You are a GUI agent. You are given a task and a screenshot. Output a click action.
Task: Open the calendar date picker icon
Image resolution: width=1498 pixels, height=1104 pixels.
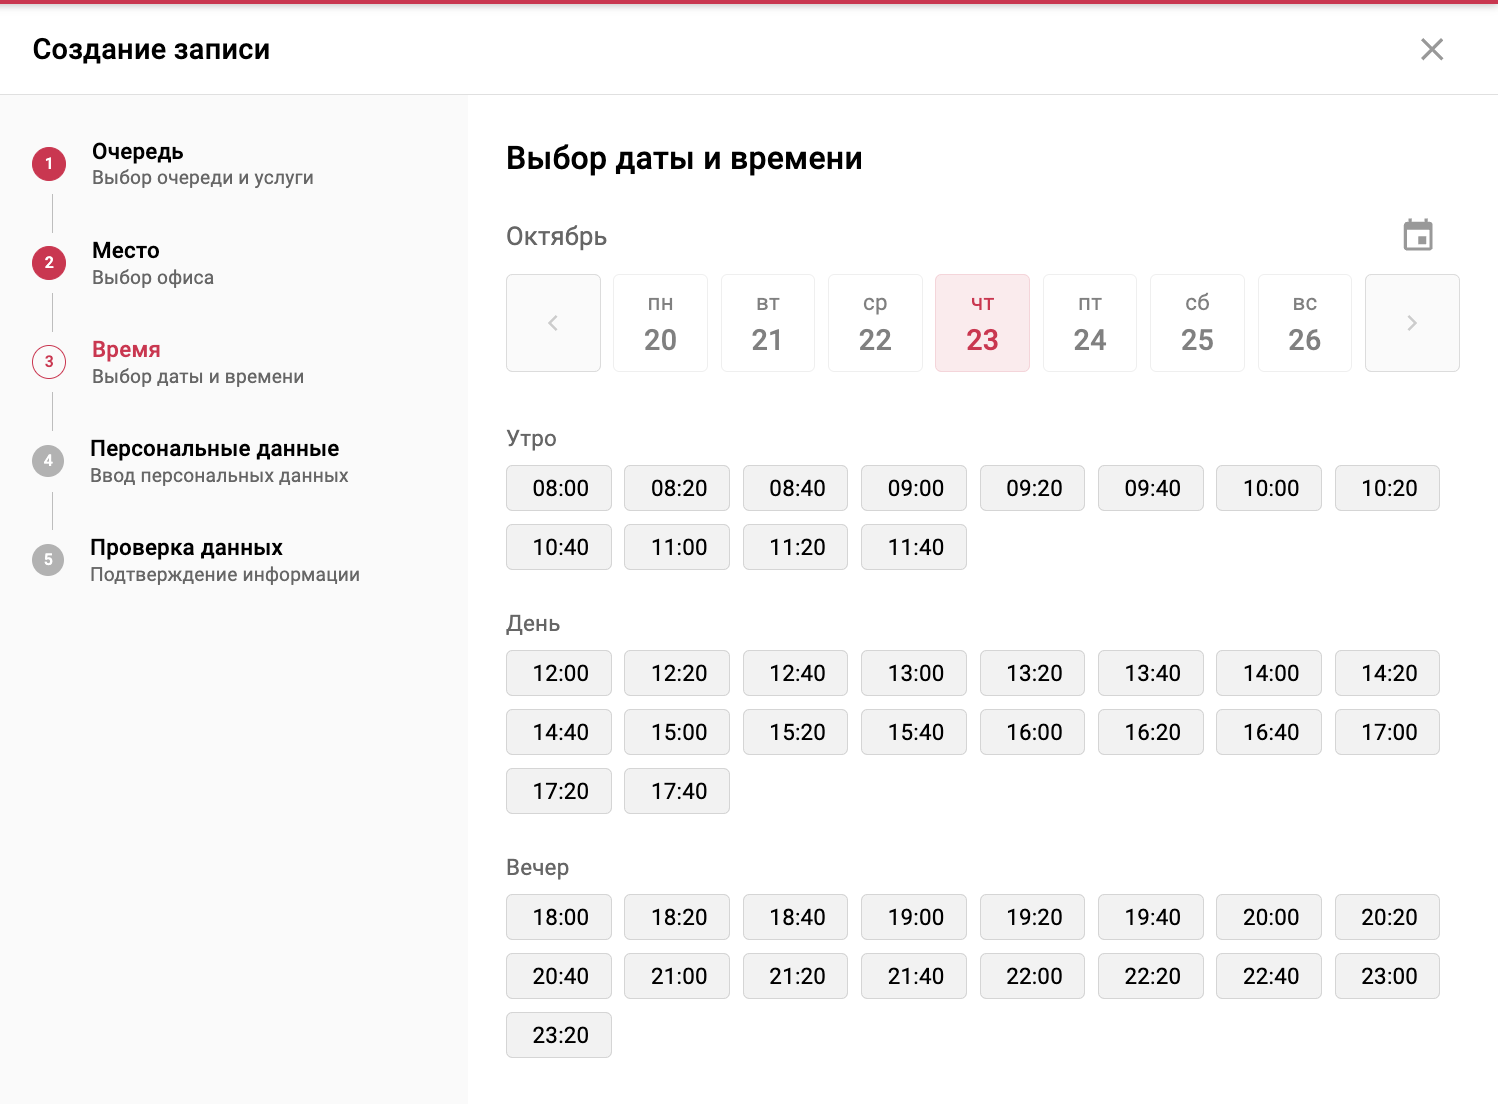[1418, 235]
